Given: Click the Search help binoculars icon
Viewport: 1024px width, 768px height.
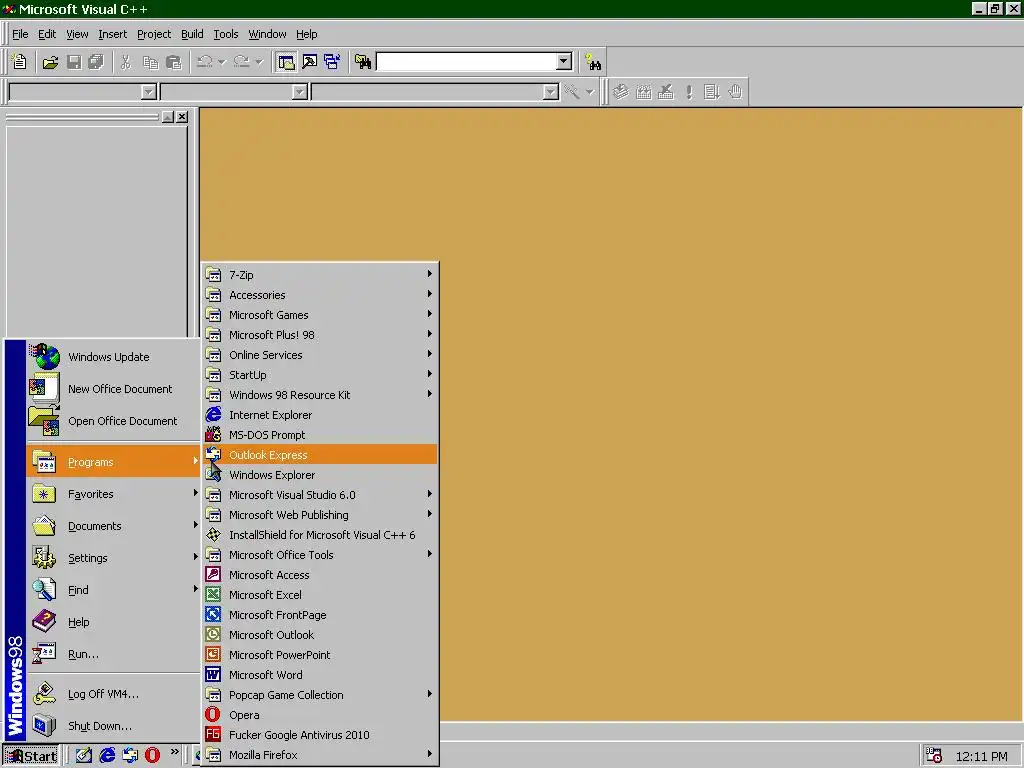Looking at the screenshot, I should click(x=593, y=62).
